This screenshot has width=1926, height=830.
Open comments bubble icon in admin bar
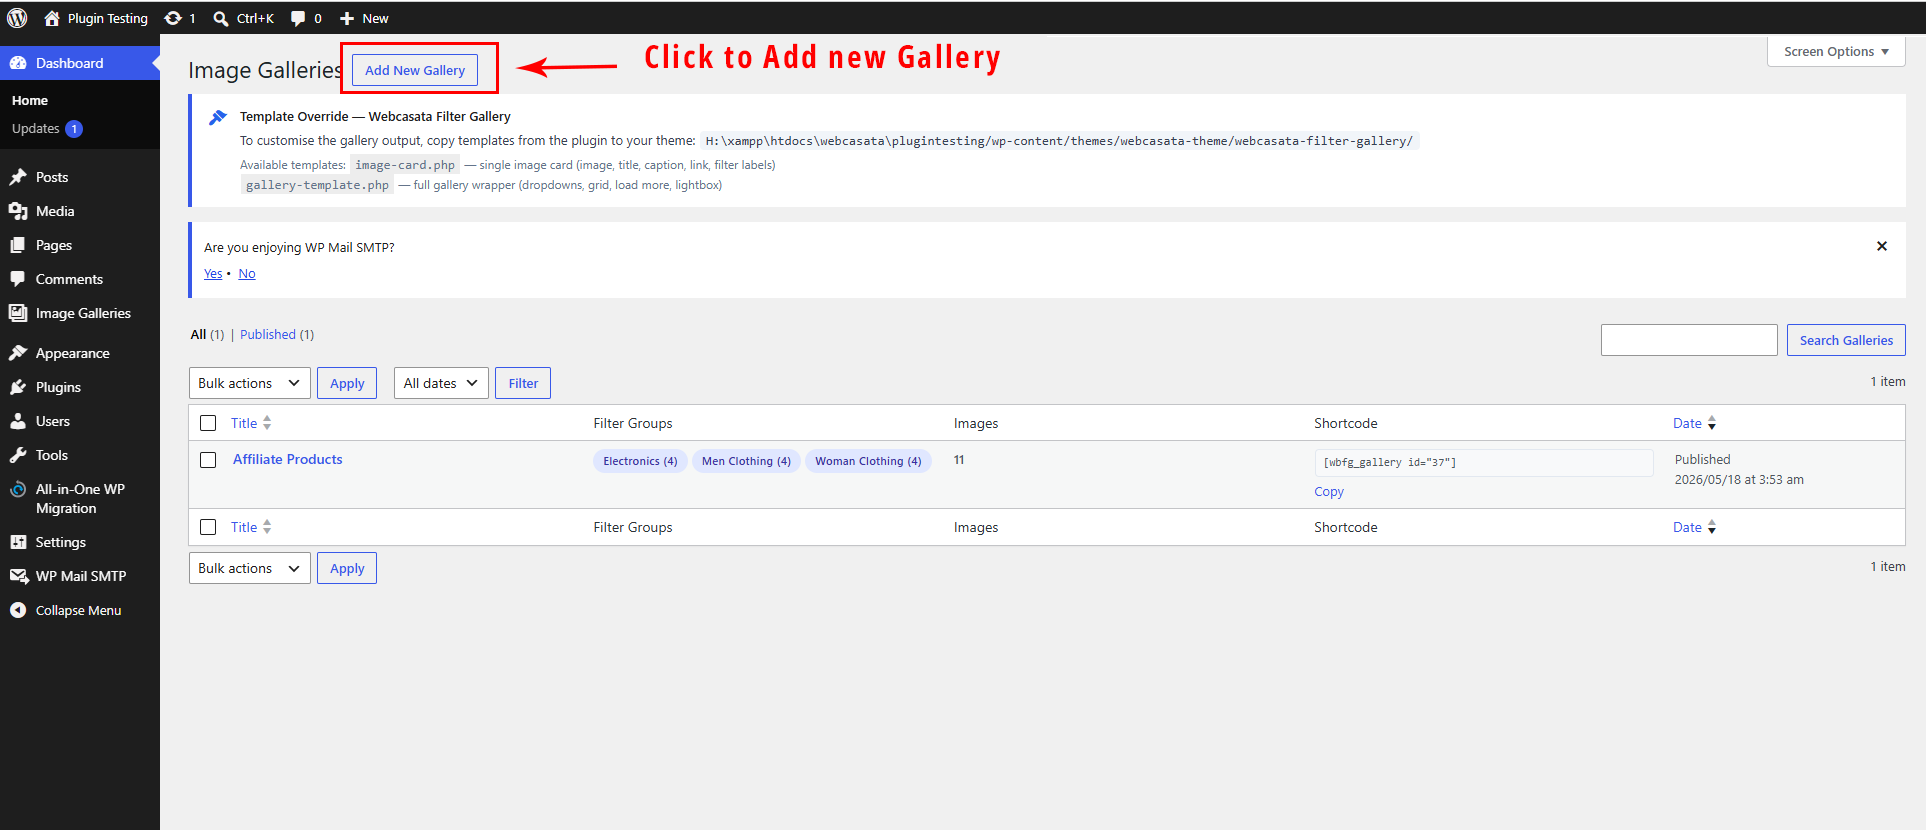(x=298, y=18)
